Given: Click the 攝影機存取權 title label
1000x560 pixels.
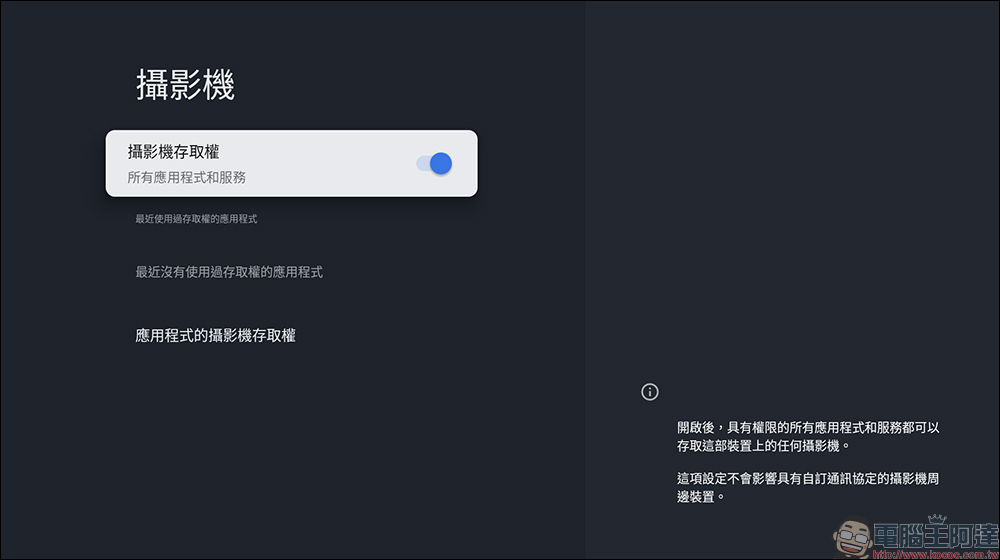Looking at the screenshot, I should tap(174, 152).
